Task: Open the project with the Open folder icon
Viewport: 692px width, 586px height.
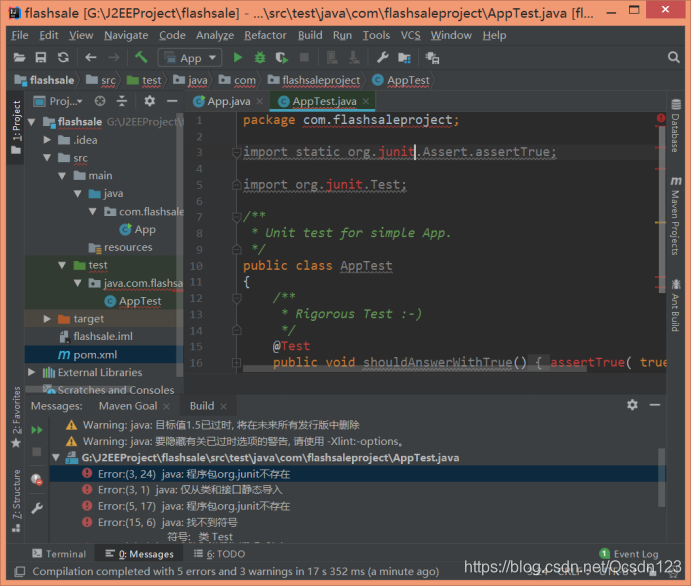Action: pos(19,57)
